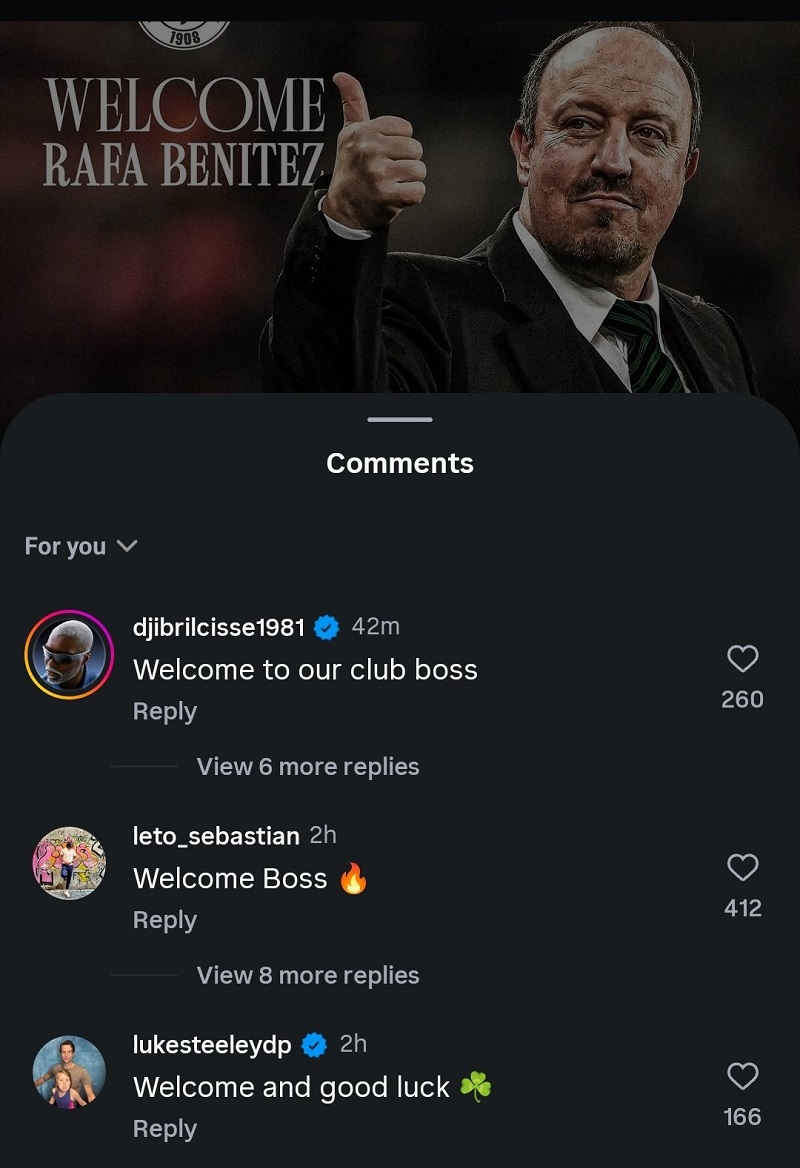Click the comments sheet drag handle

pyautogui.click(x=400, y=419)
